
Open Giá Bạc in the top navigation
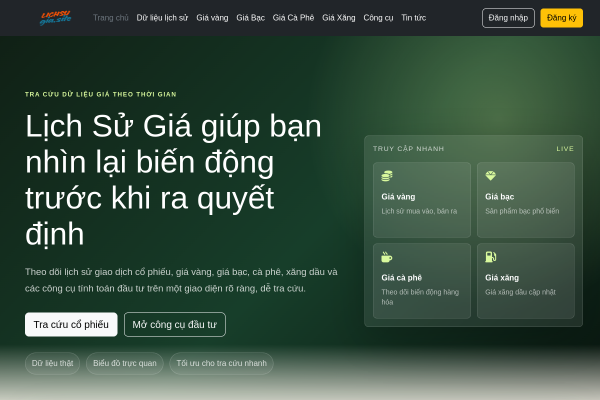[251, 18]
